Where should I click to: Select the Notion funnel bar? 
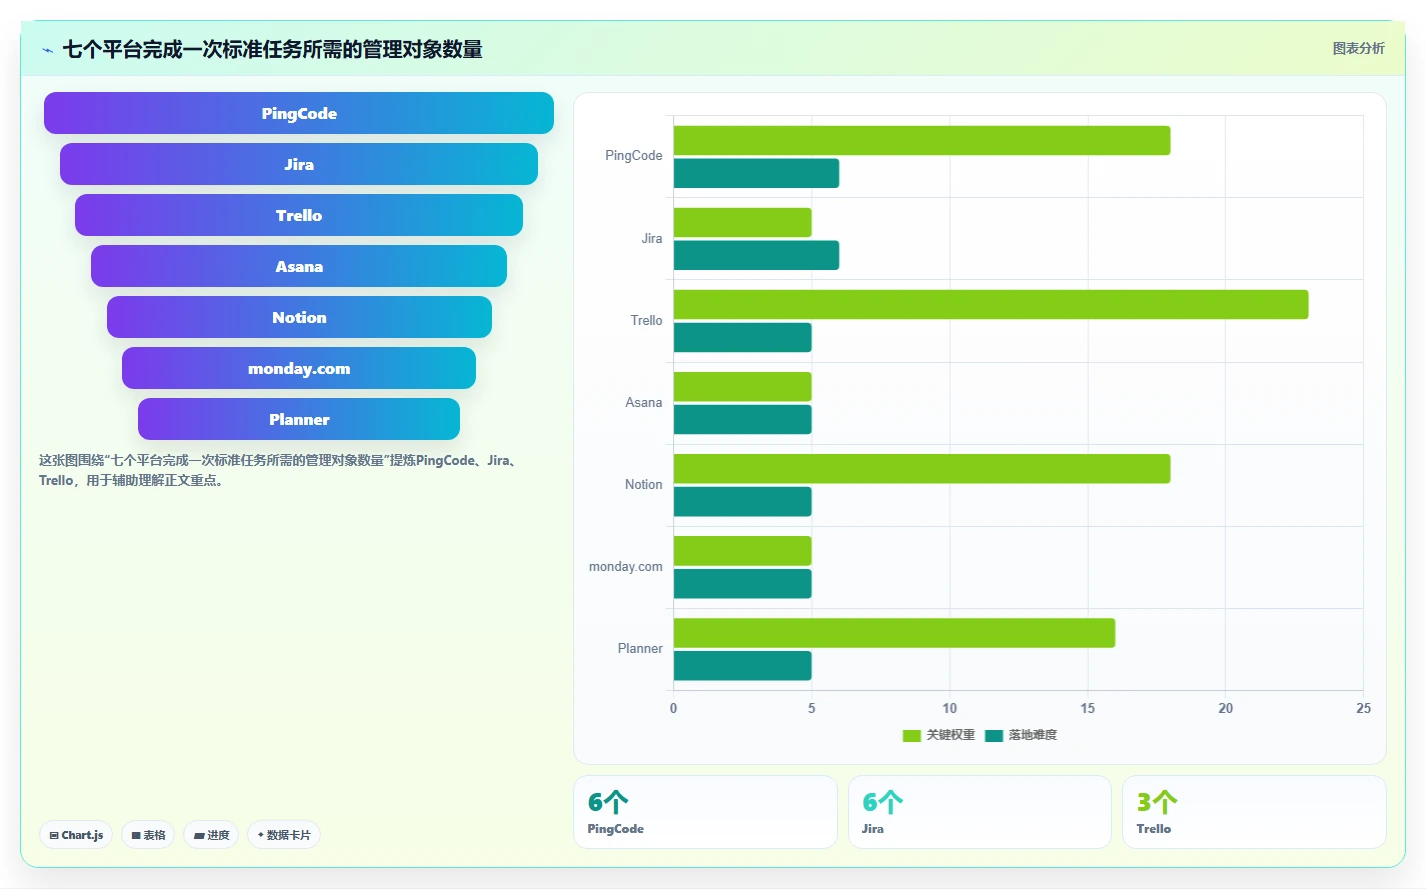point(299,317)
